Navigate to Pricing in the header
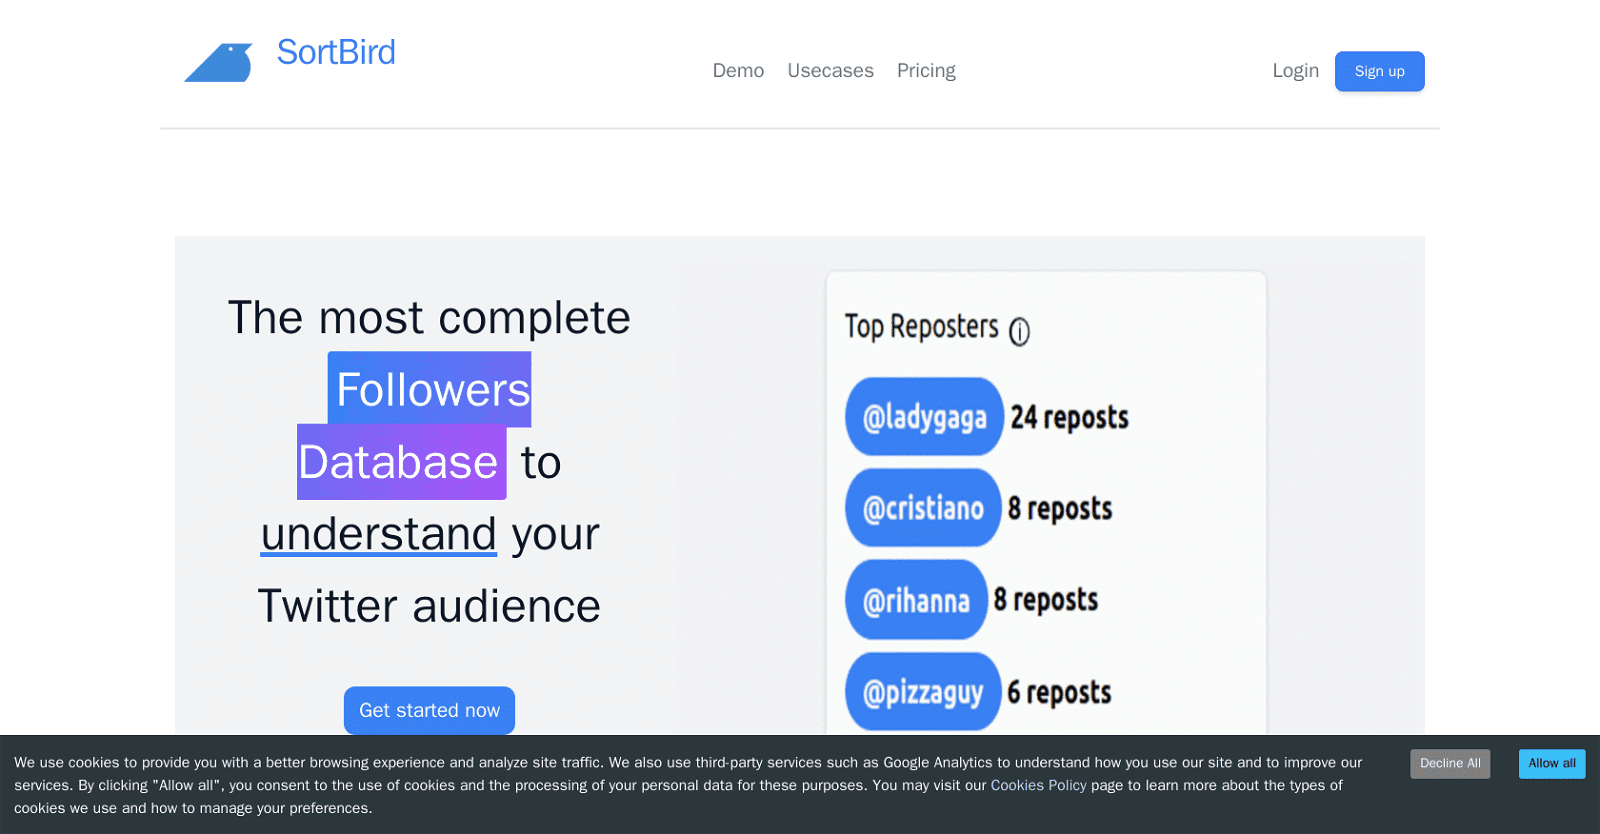Viewport: 1600px width, 834px height. tap(926, 71)
